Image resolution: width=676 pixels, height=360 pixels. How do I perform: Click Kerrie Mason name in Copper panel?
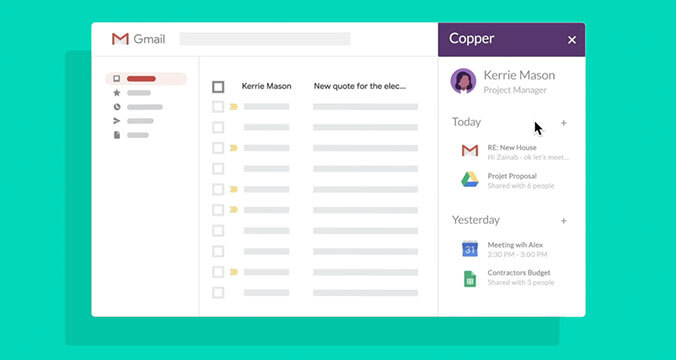tap(519, 75)
